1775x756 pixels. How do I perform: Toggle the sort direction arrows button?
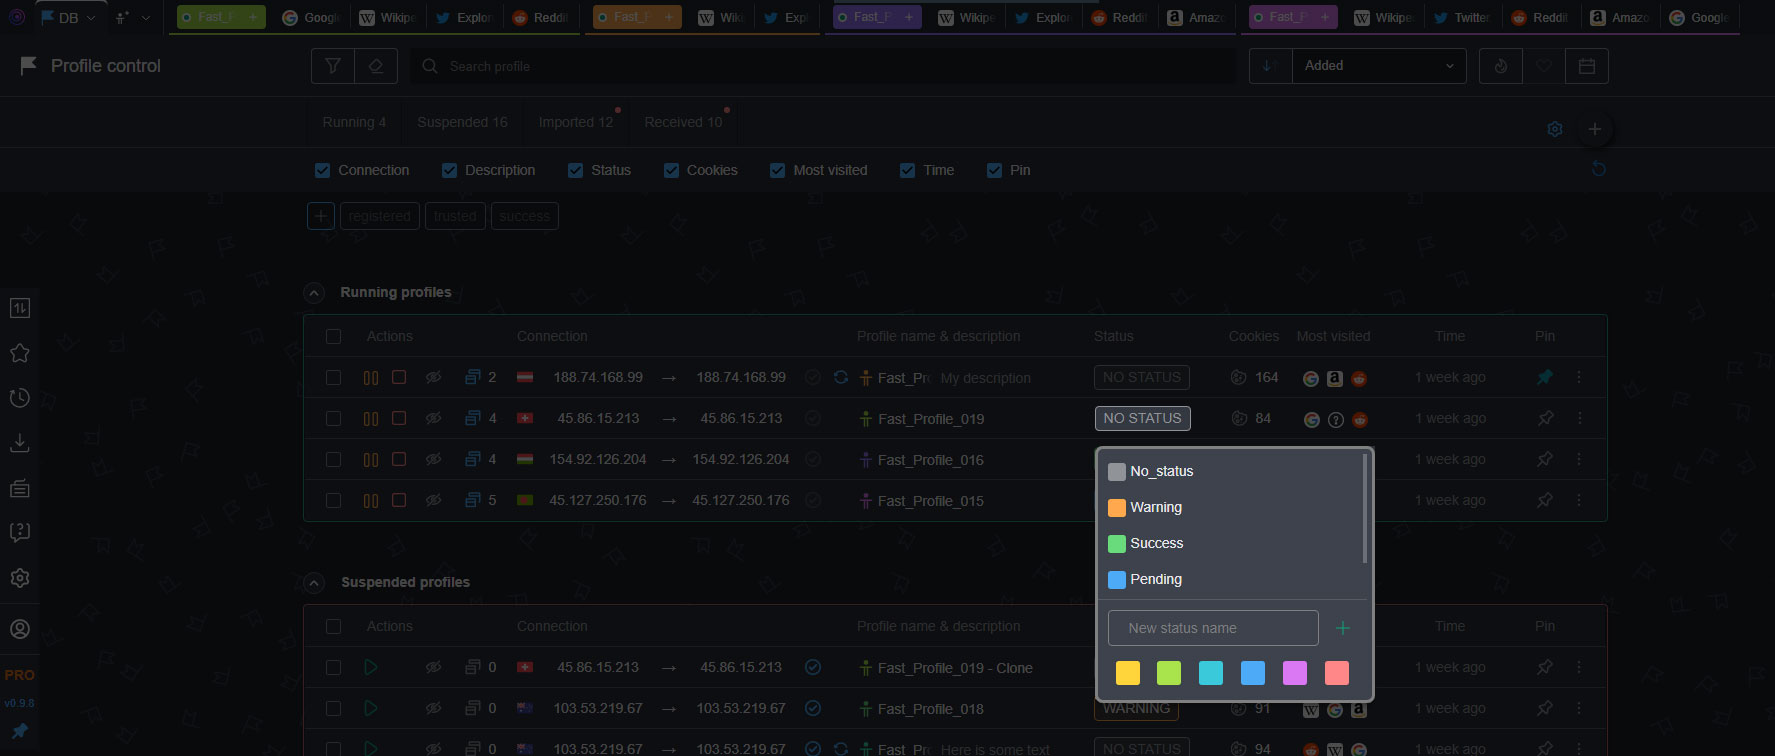pos(1270,66)
